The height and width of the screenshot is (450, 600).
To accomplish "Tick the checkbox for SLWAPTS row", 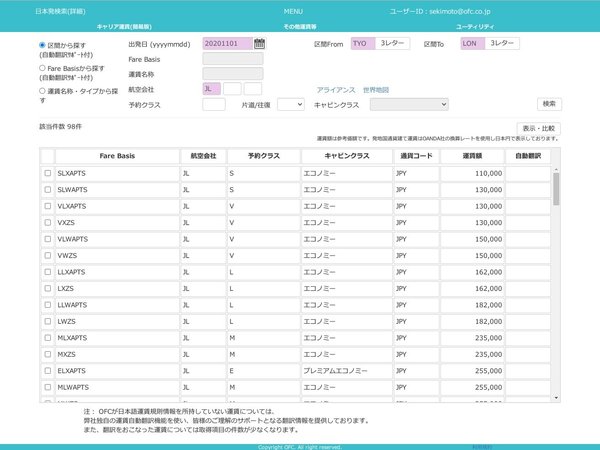I will point(47,189).
